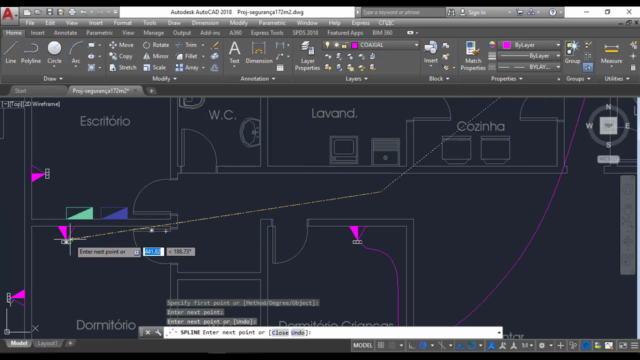The width and height of the screenshot is (640, 360).
Task: Expand the Draw panel
Action: click(x=53, y=79)
